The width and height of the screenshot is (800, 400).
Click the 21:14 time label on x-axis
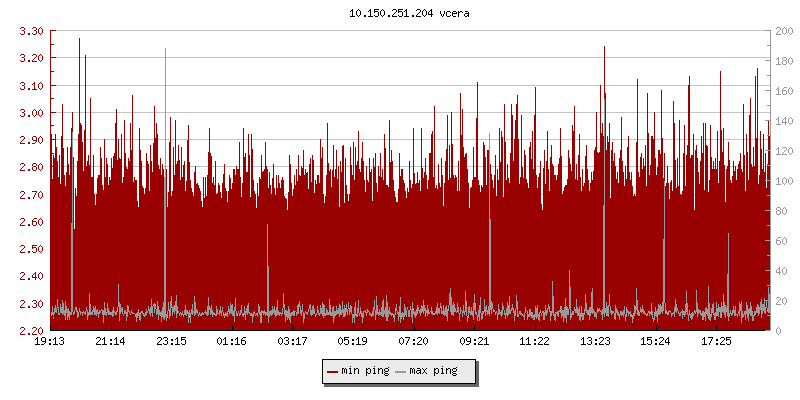[110, 342]
